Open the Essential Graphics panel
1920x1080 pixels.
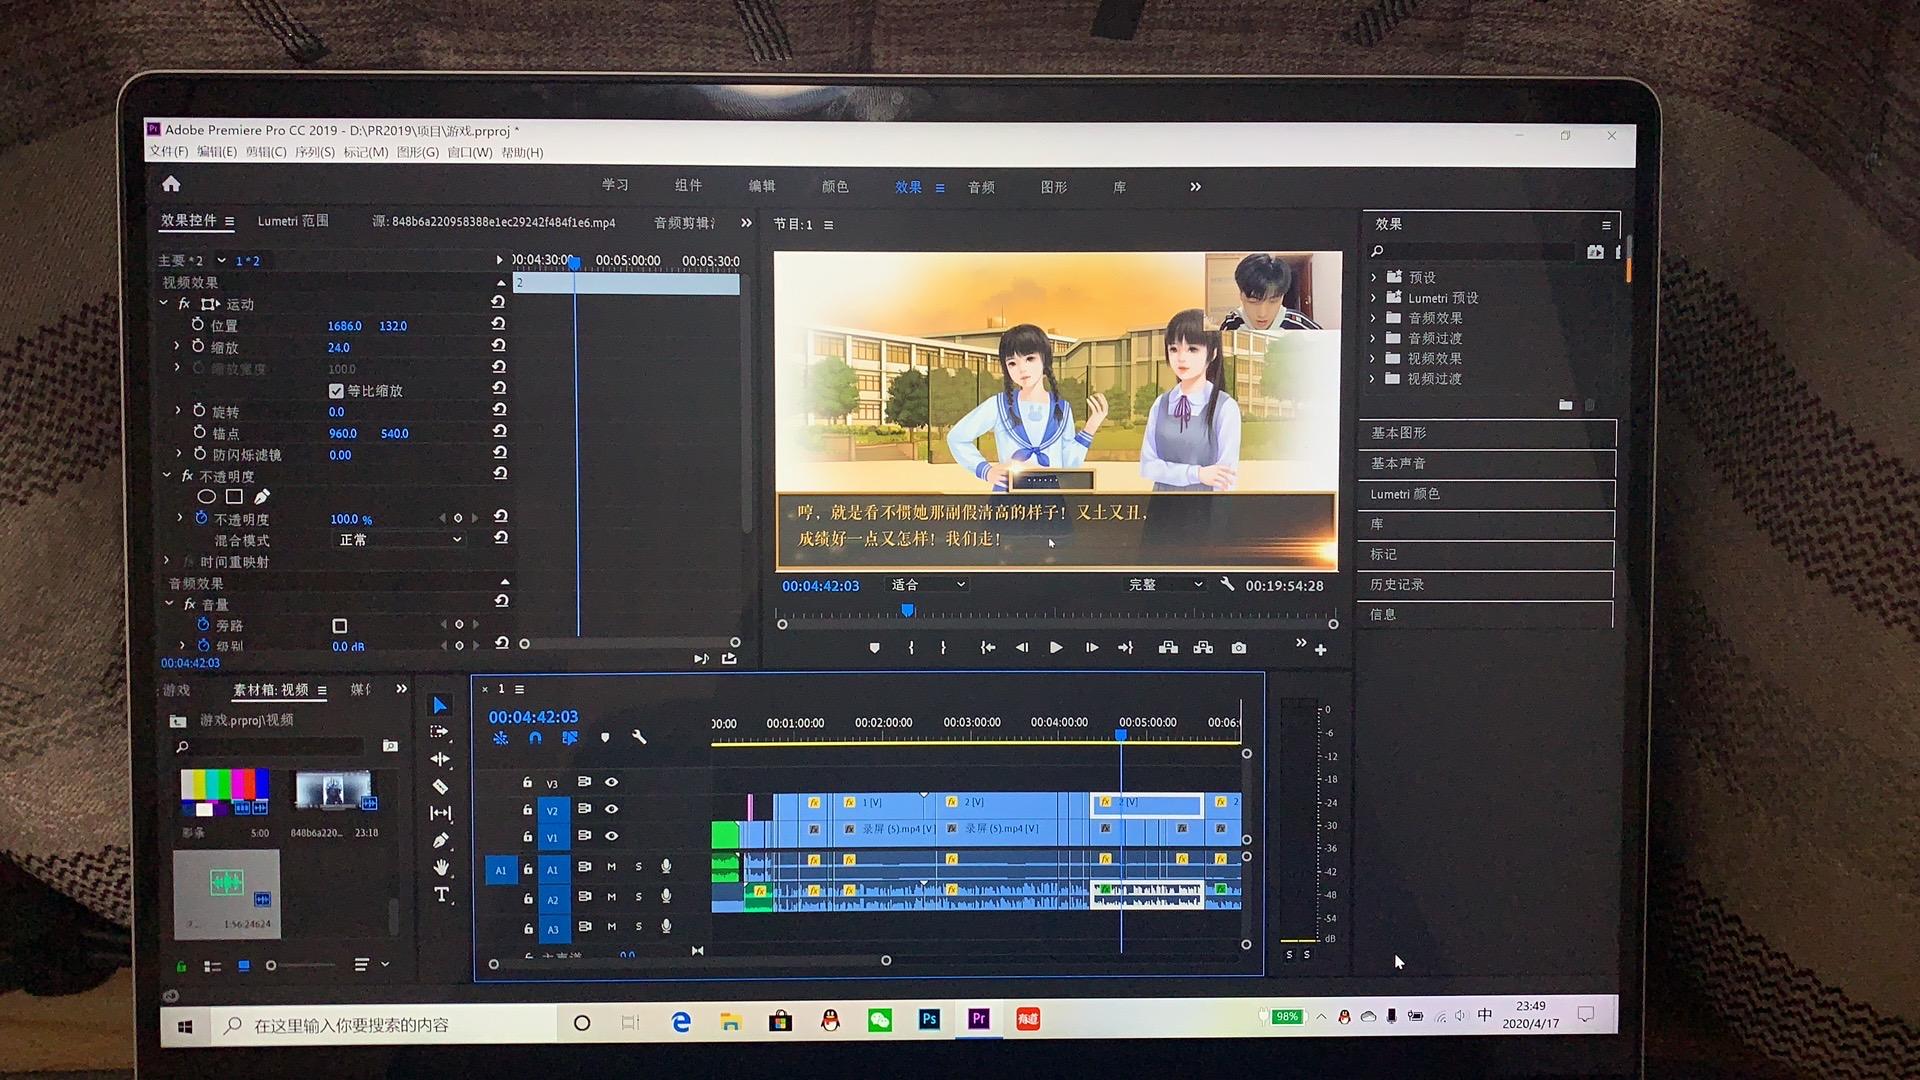click(1487, 433)
